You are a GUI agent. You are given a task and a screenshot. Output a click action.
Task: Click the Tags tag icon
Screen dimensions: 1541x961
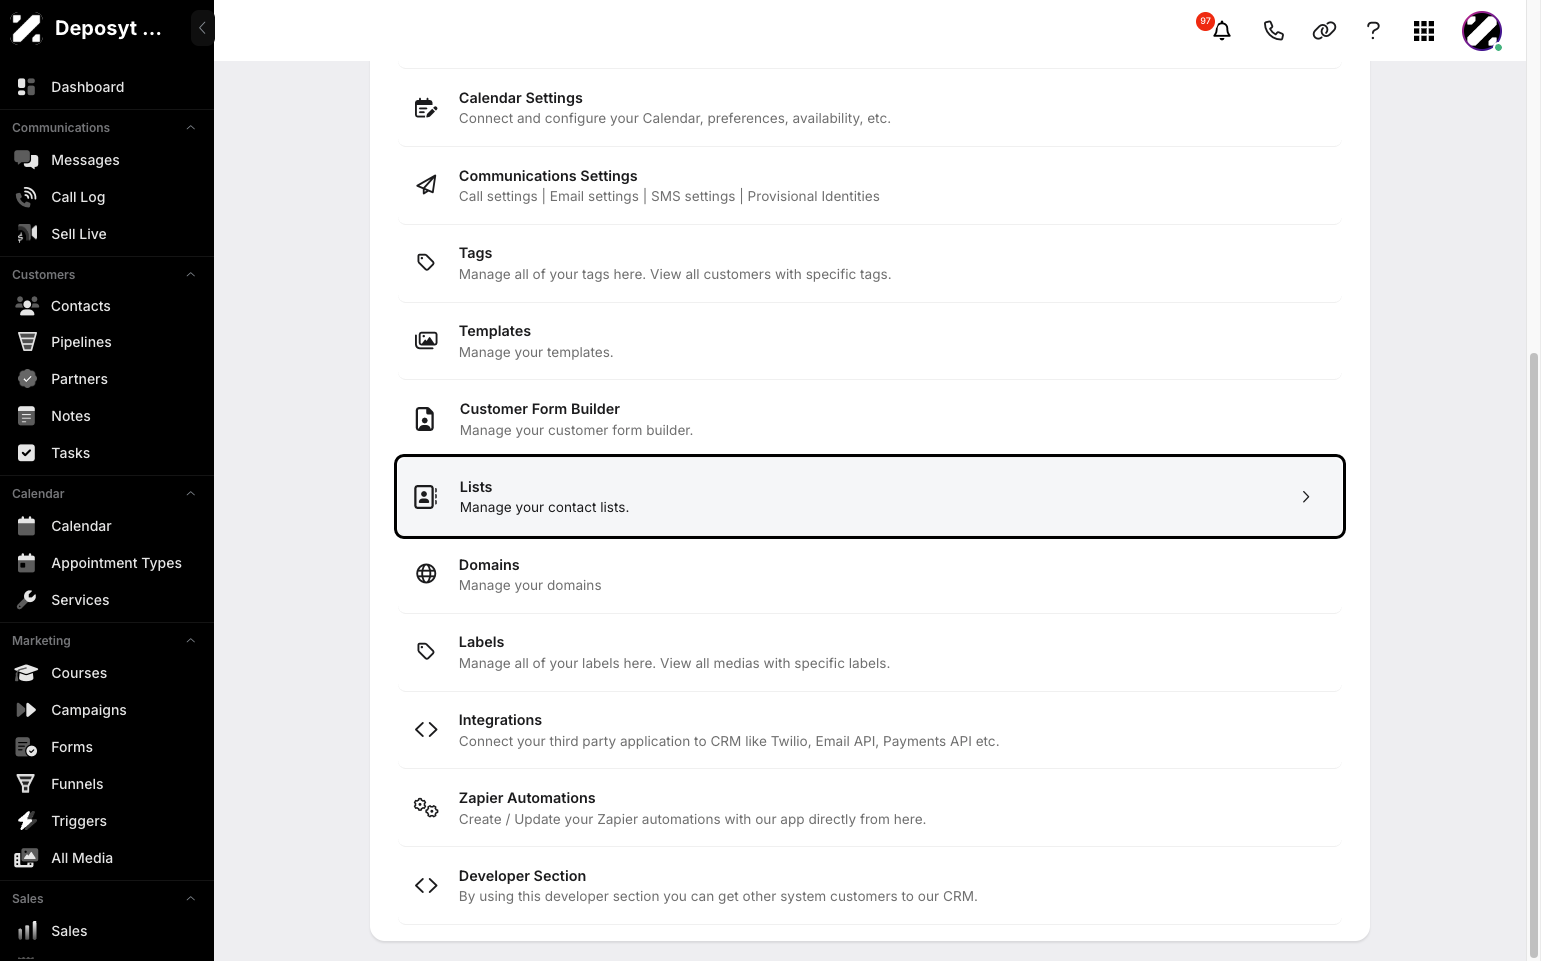pos(426,263)
